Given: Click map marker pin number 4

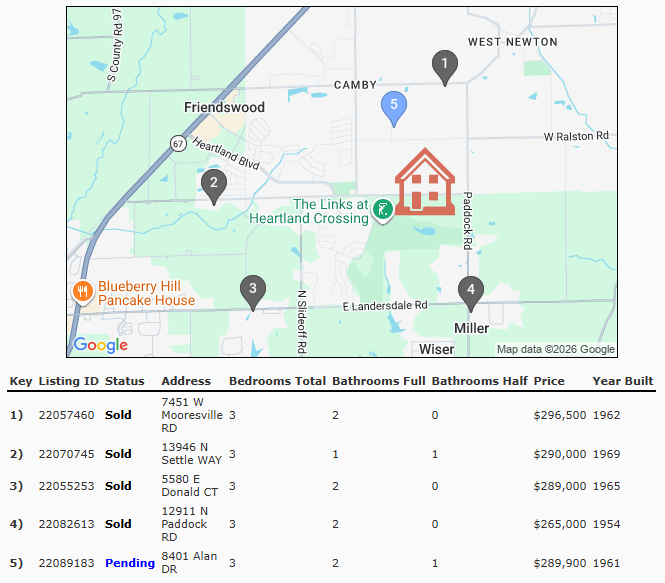Looking at the screenshot, I should 471,294.
